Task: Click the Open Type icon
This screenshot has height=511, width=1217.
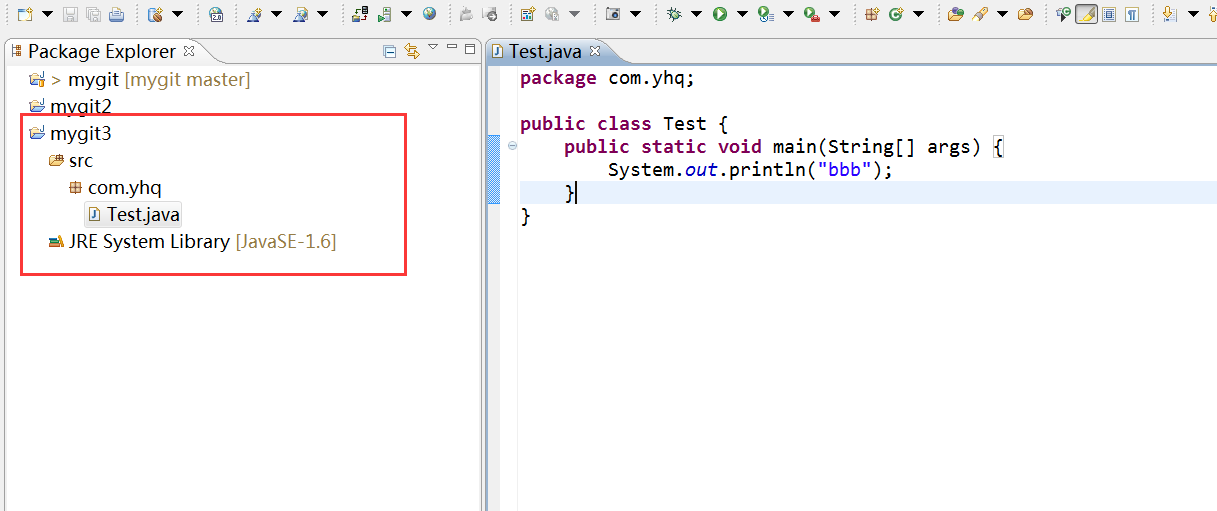Action: pyautogui.click(x=956, y=14)
